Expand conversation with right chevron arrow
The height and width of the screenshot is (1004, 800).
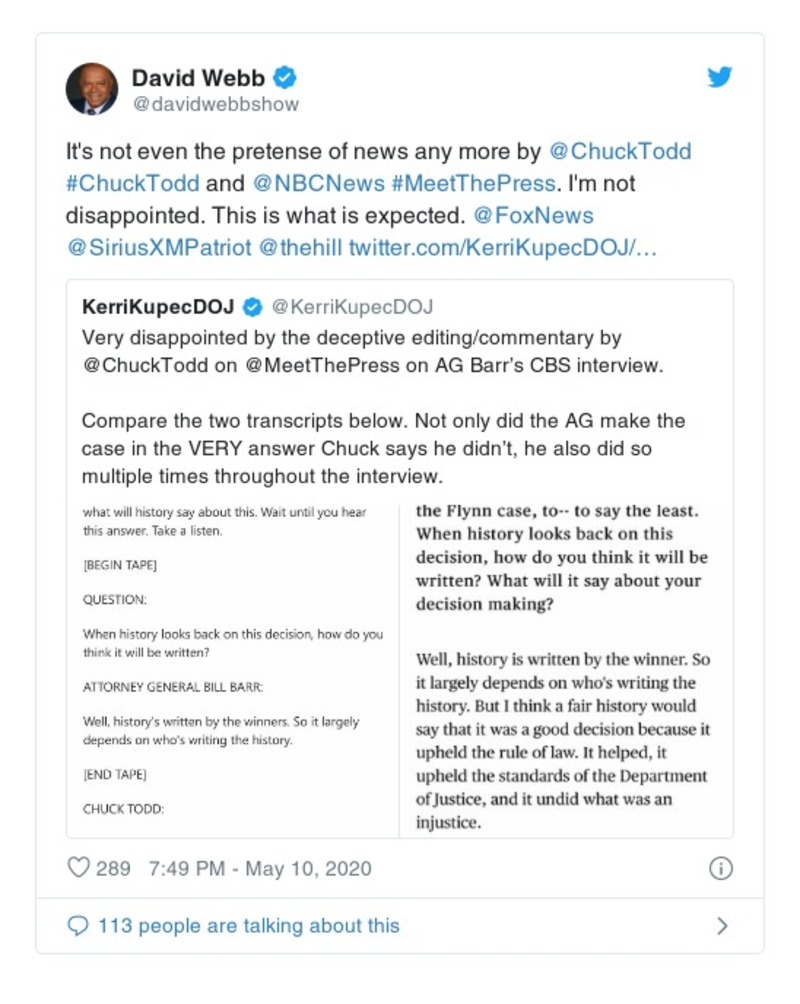click(x=722, y=926)
